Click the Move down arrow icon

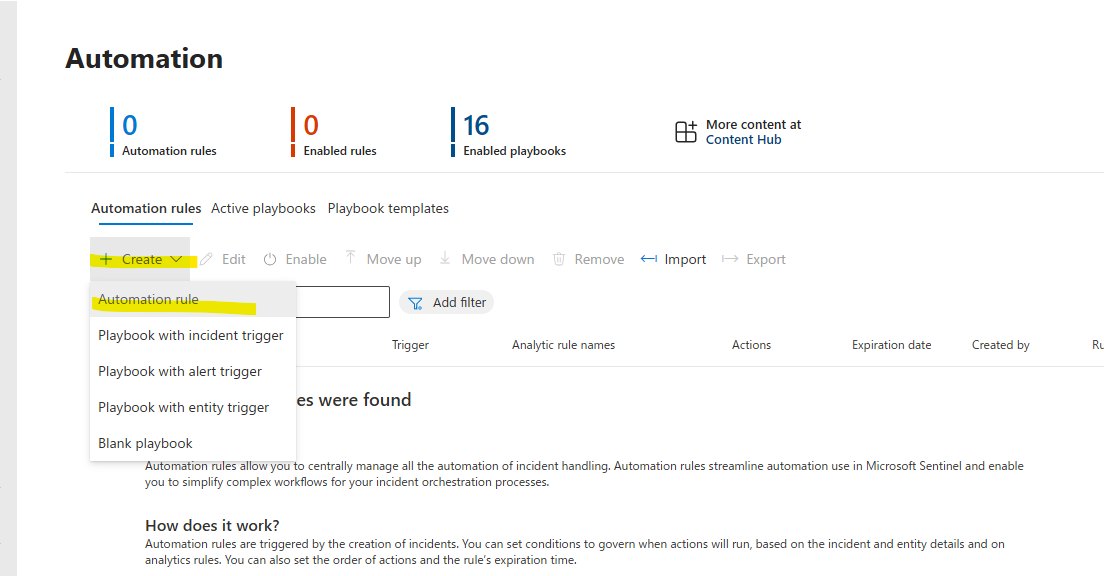pos(445,259)
